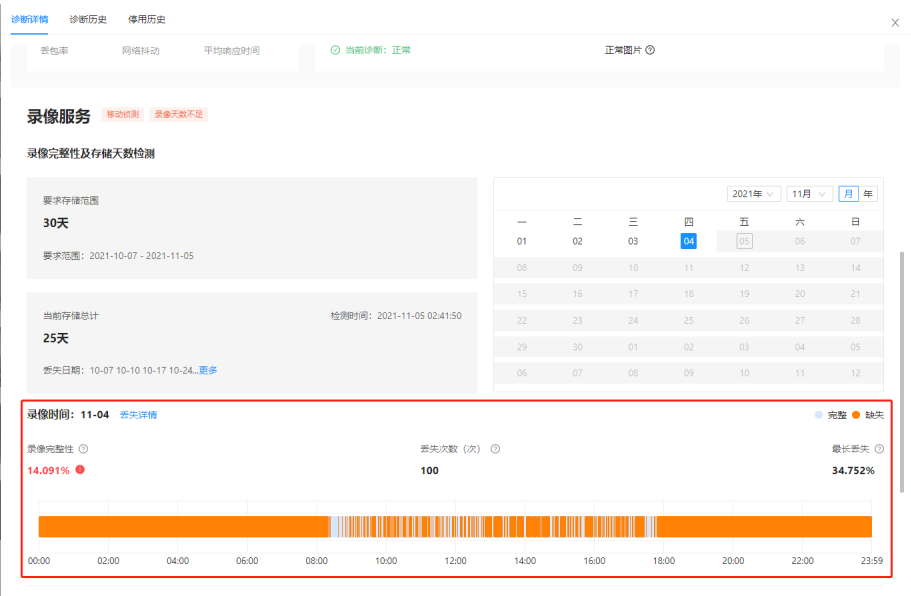This screenshot has height=596, width=911.
Task: Expand missing dates via 更多 link
Action: point(208,370)
